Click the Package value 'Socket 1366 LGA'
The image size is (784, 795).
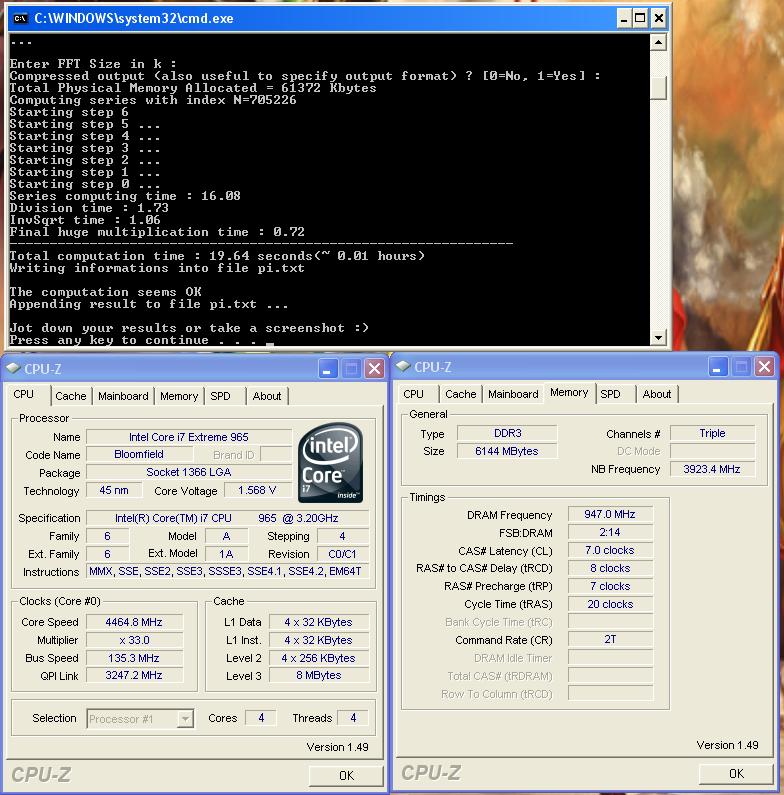tap(189, 472)
